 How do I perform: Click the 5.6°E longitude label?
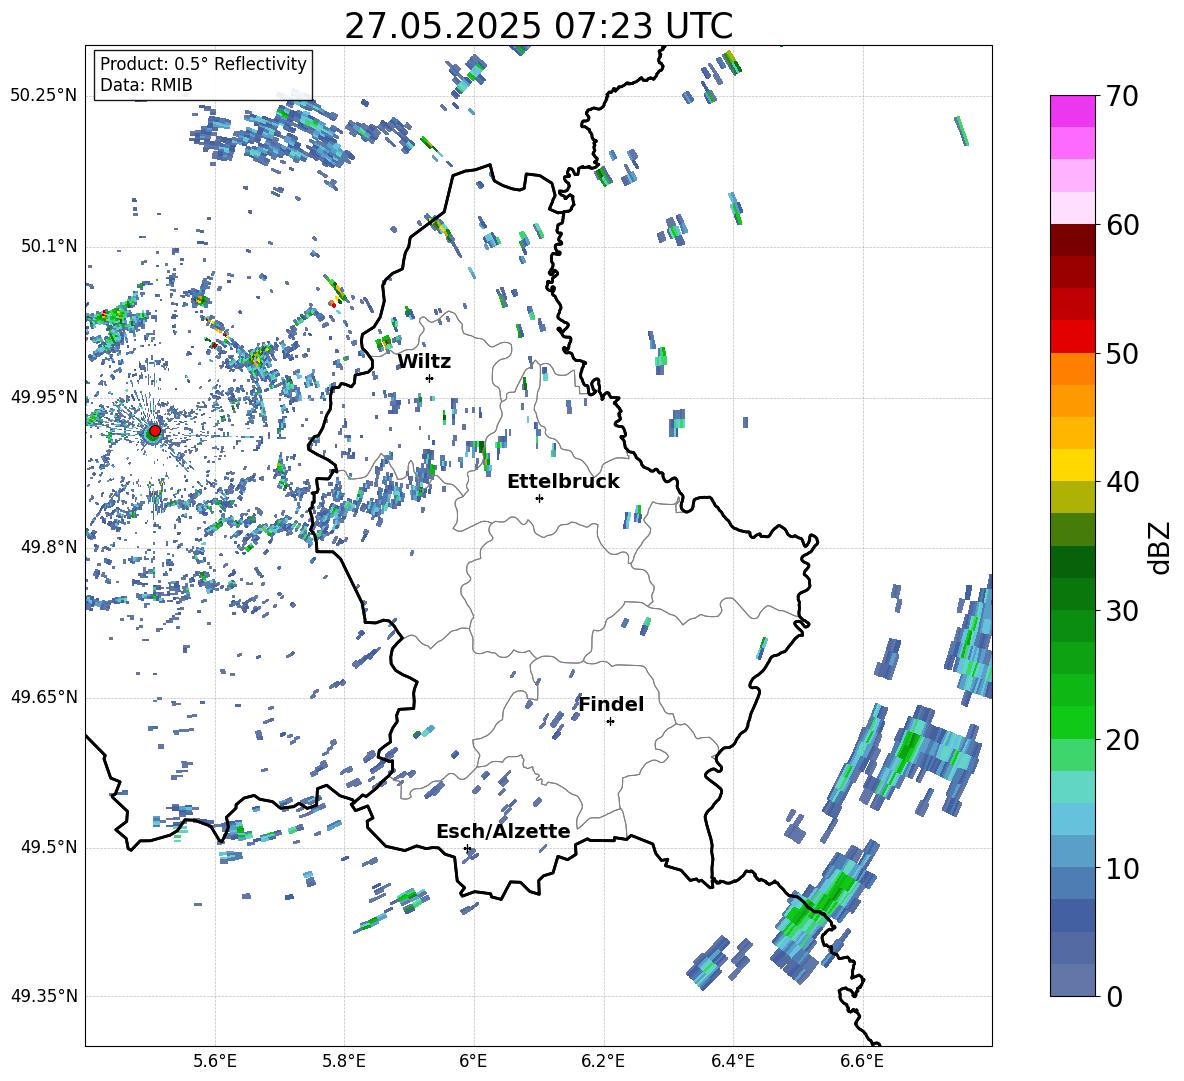click(215, 1061)
